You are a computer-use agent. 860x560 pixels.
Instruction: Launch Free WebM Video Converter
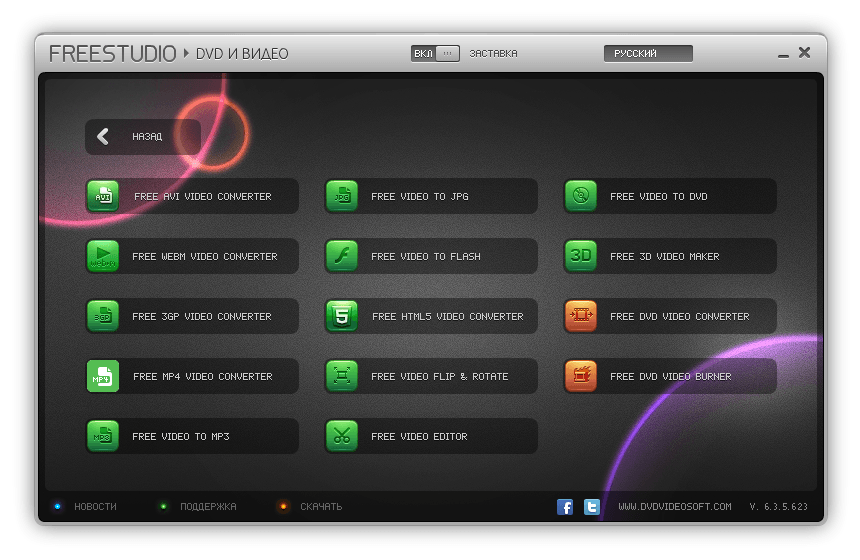[193, 256]
